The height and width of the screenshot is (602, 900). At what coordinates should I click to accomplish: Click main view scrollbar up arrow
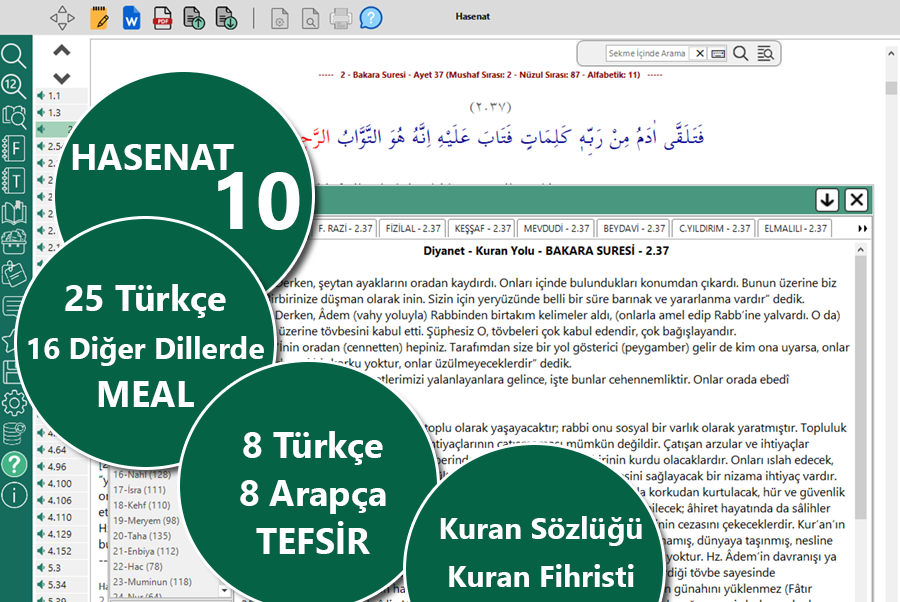tap(891, 53)
